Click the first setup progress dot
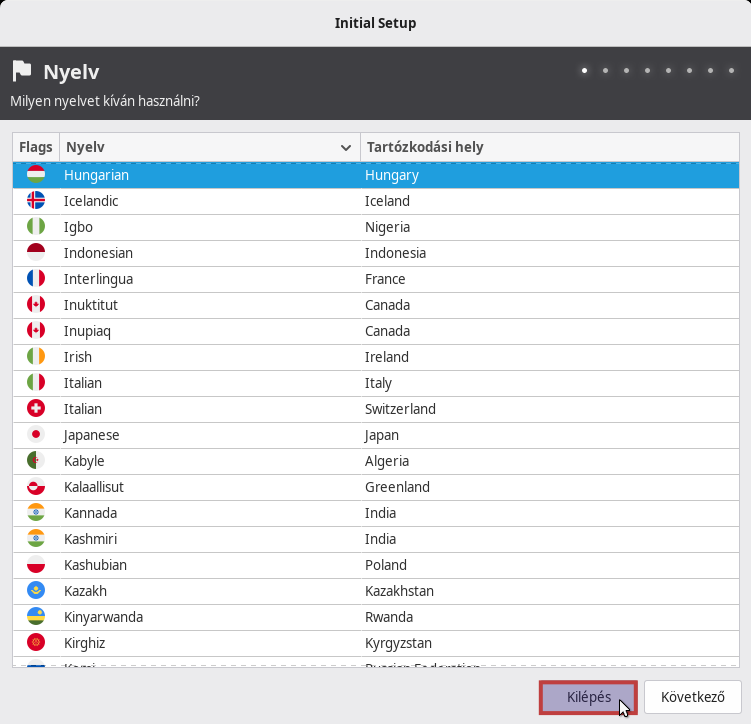 [584, 71]
